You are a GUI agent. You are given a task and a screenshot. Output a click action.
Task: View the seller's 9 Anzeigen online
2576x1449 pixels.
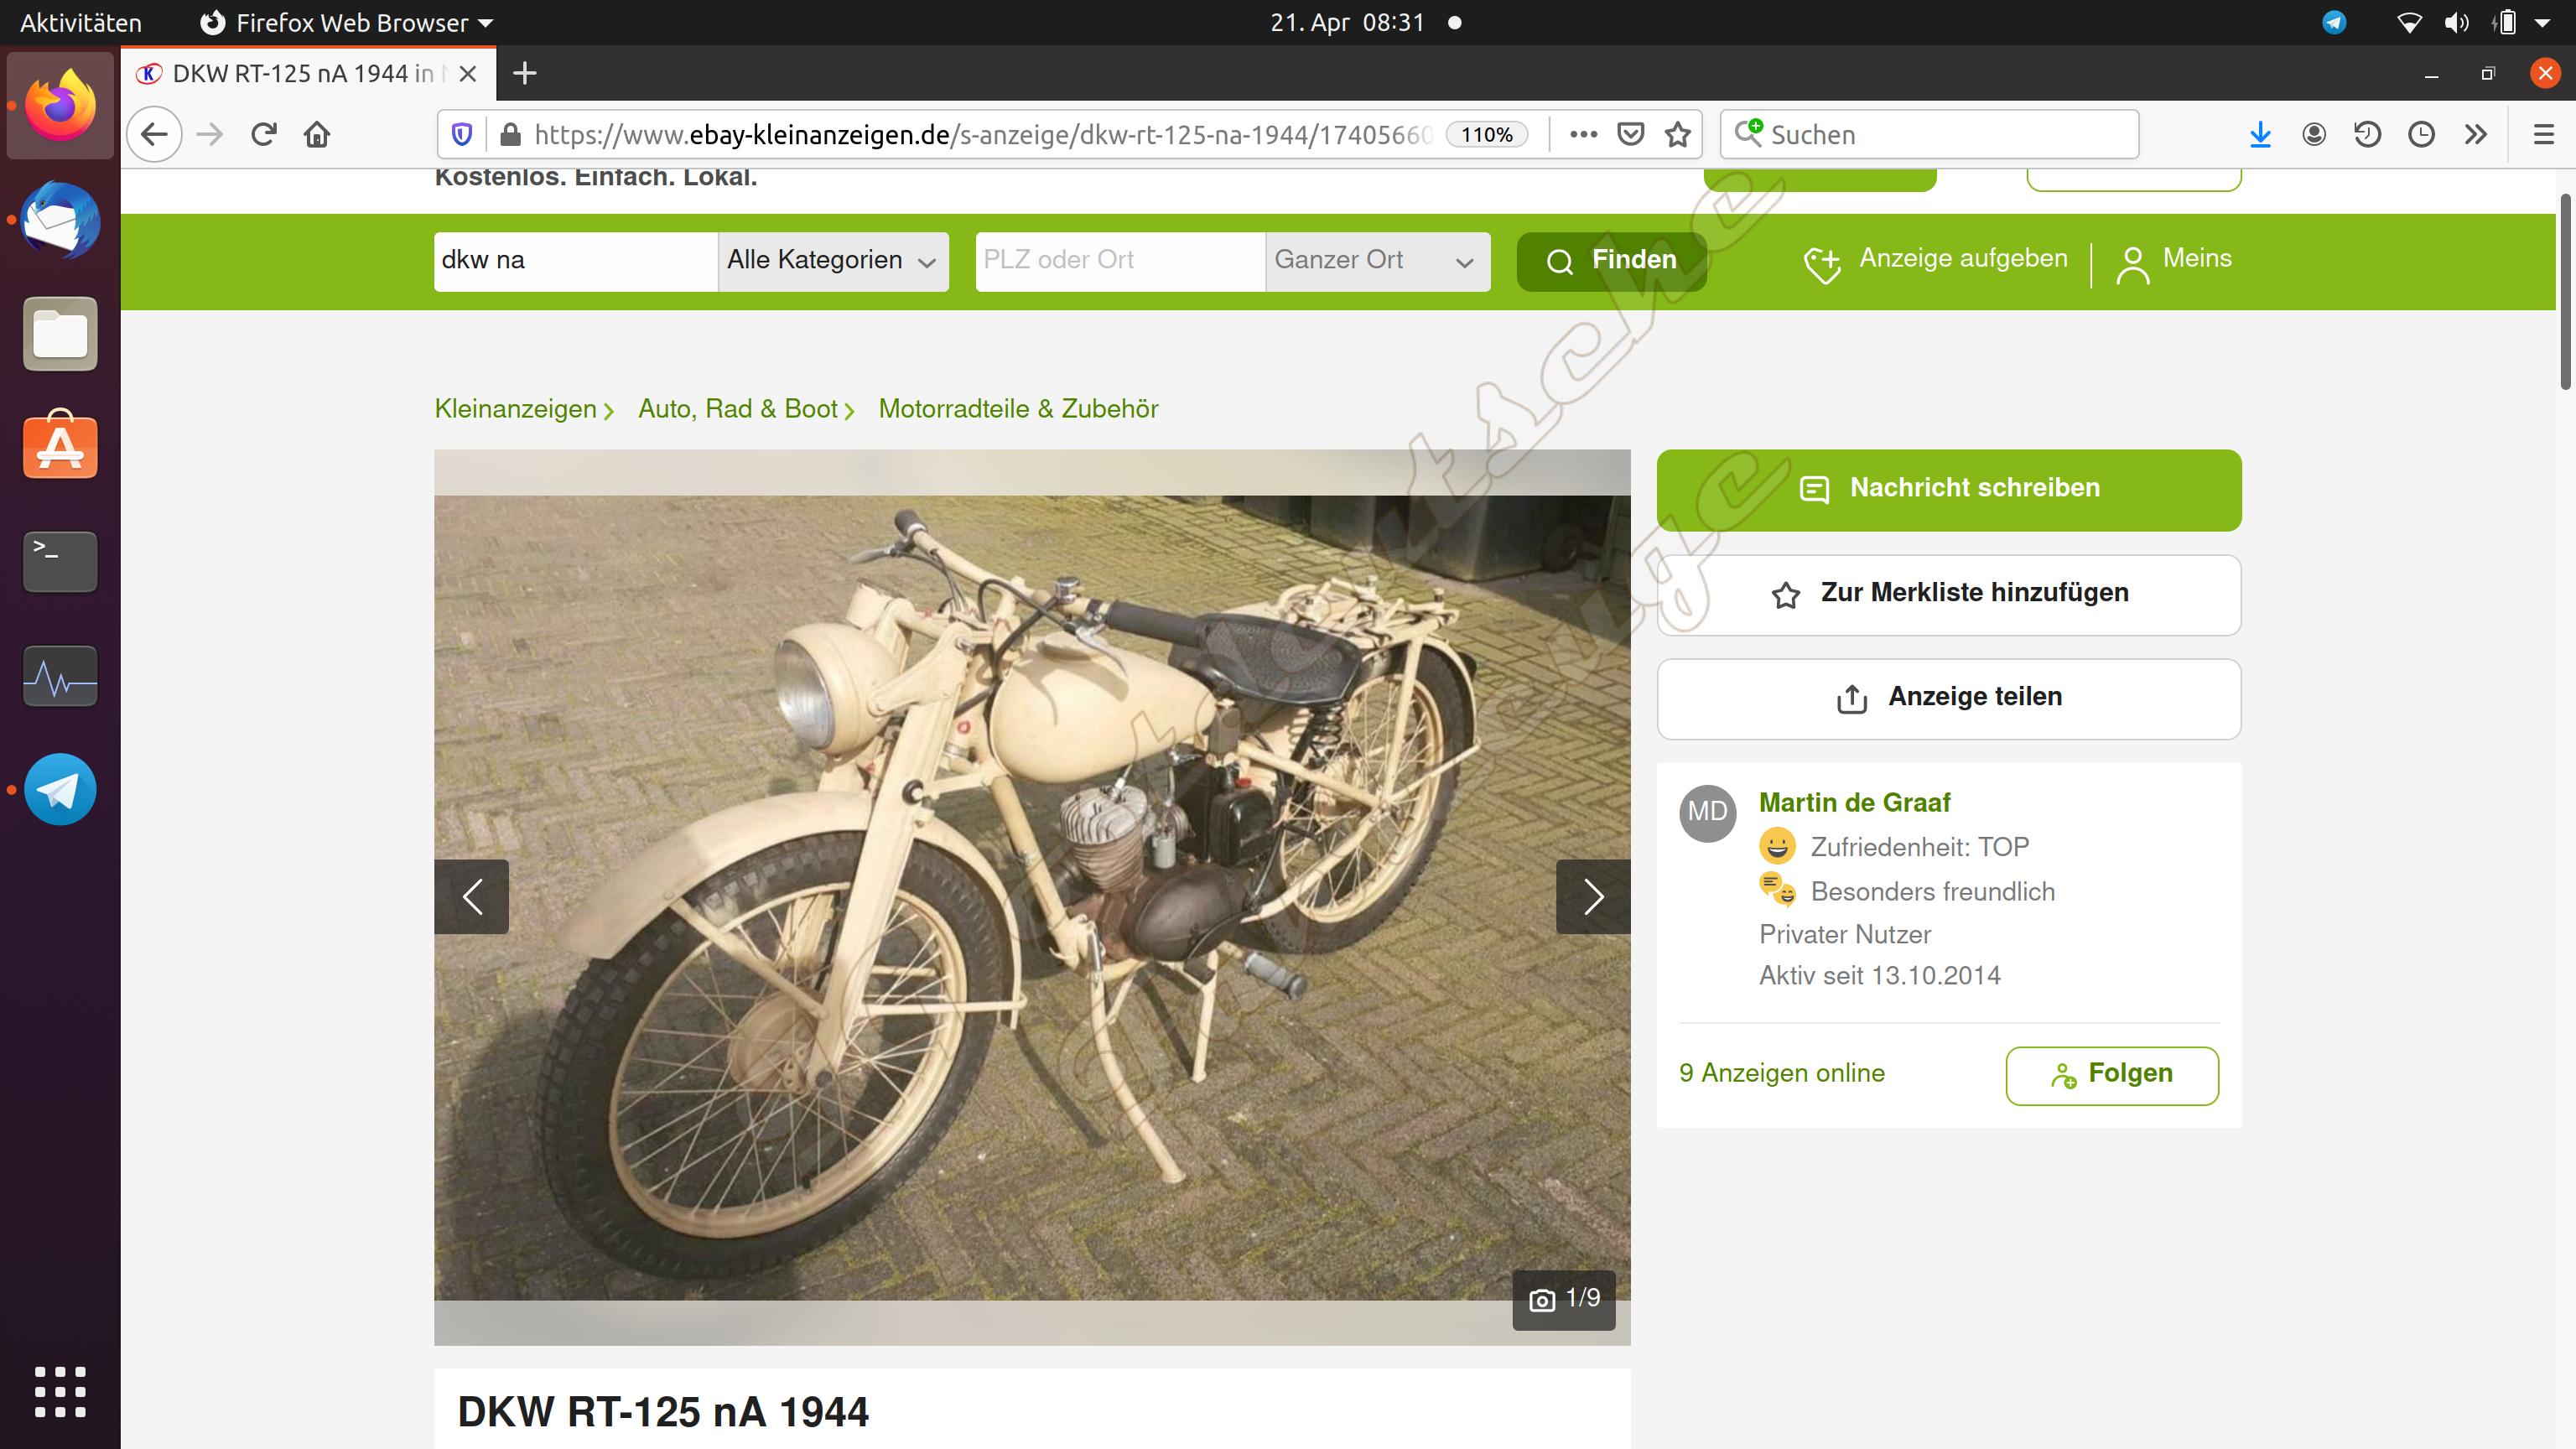[x=1782, y=1073]
